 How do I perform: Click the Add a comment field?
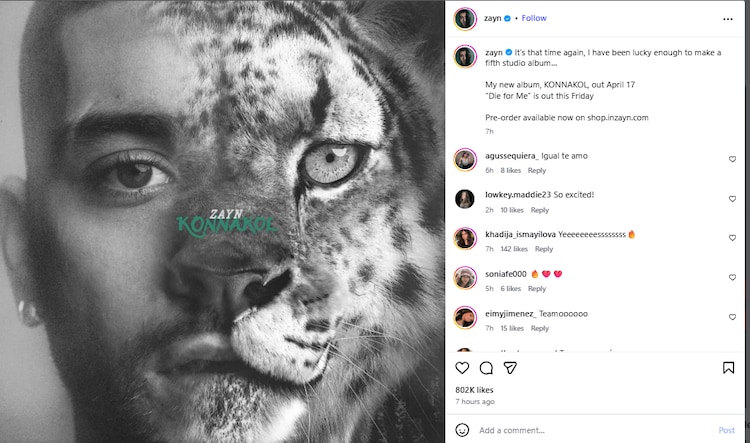590,430
